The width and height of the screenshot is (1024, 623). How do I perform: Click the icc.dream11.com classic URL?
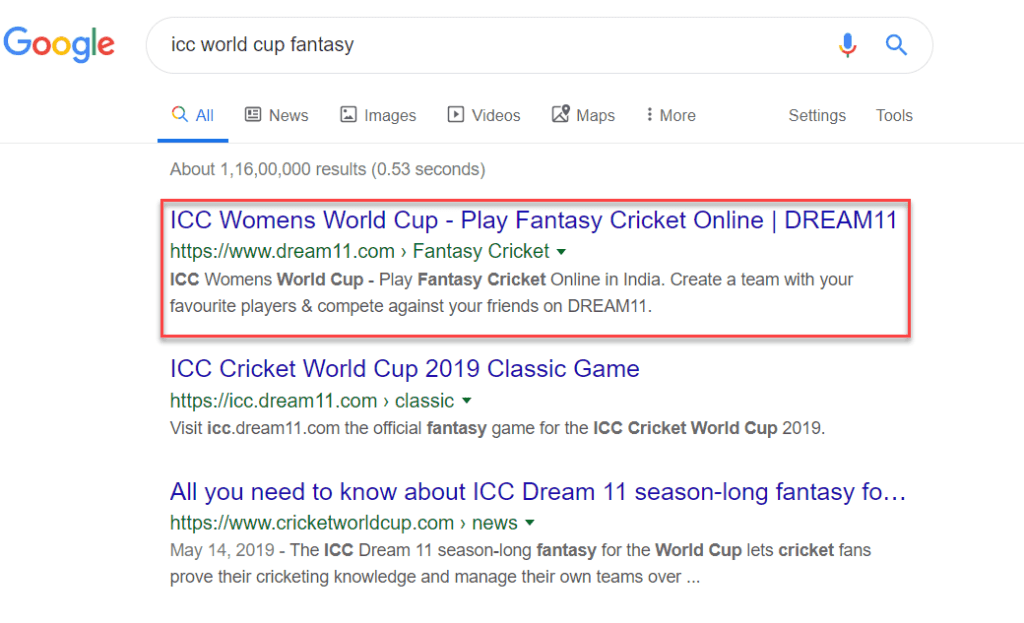(x=312, y=400)
